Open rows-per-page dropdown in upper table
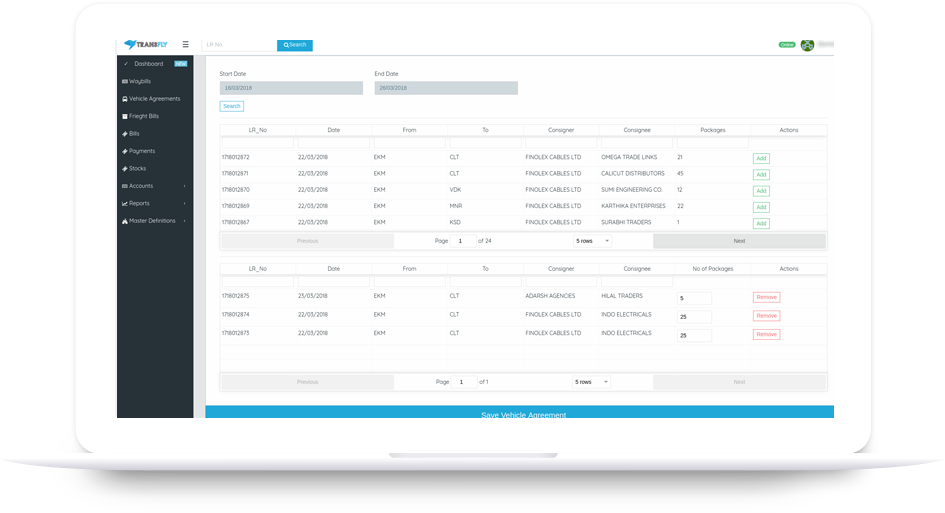Screen dimensions: 945x513 (x=592, y=241)
